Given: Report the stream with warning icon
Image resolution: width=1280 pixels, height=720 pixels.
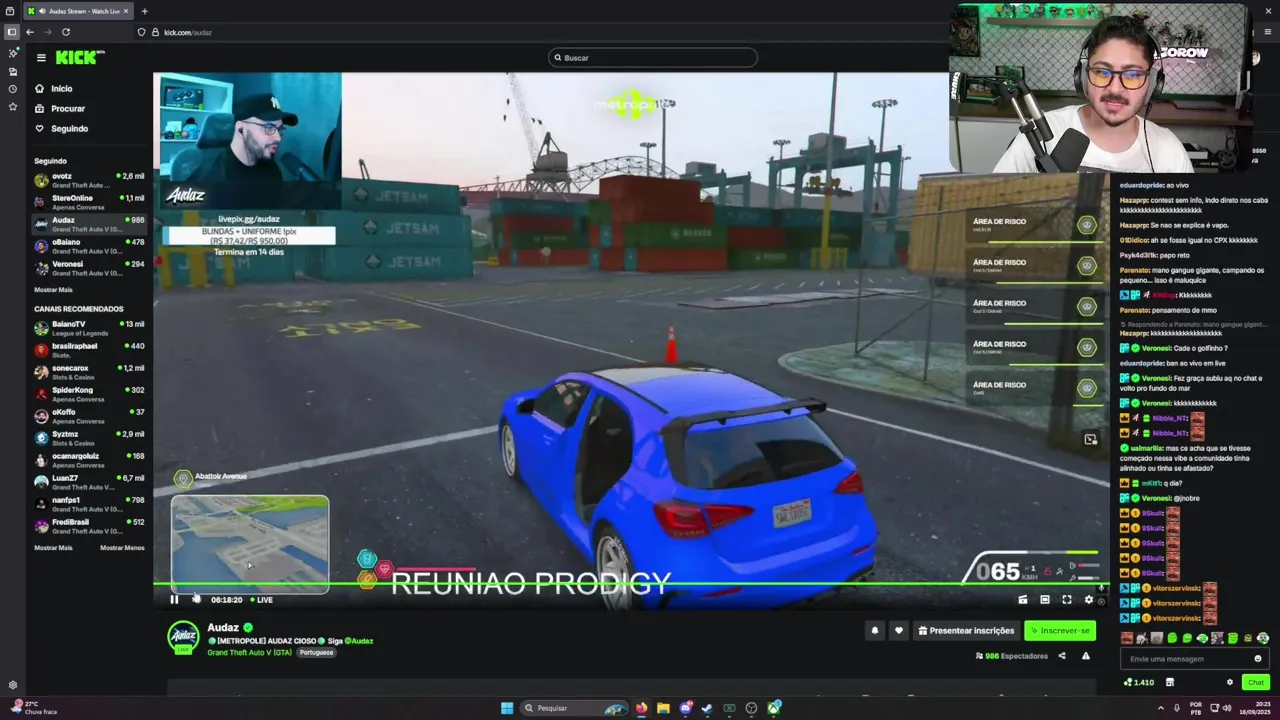Looking at the screenshot, I should [1086, 656].
